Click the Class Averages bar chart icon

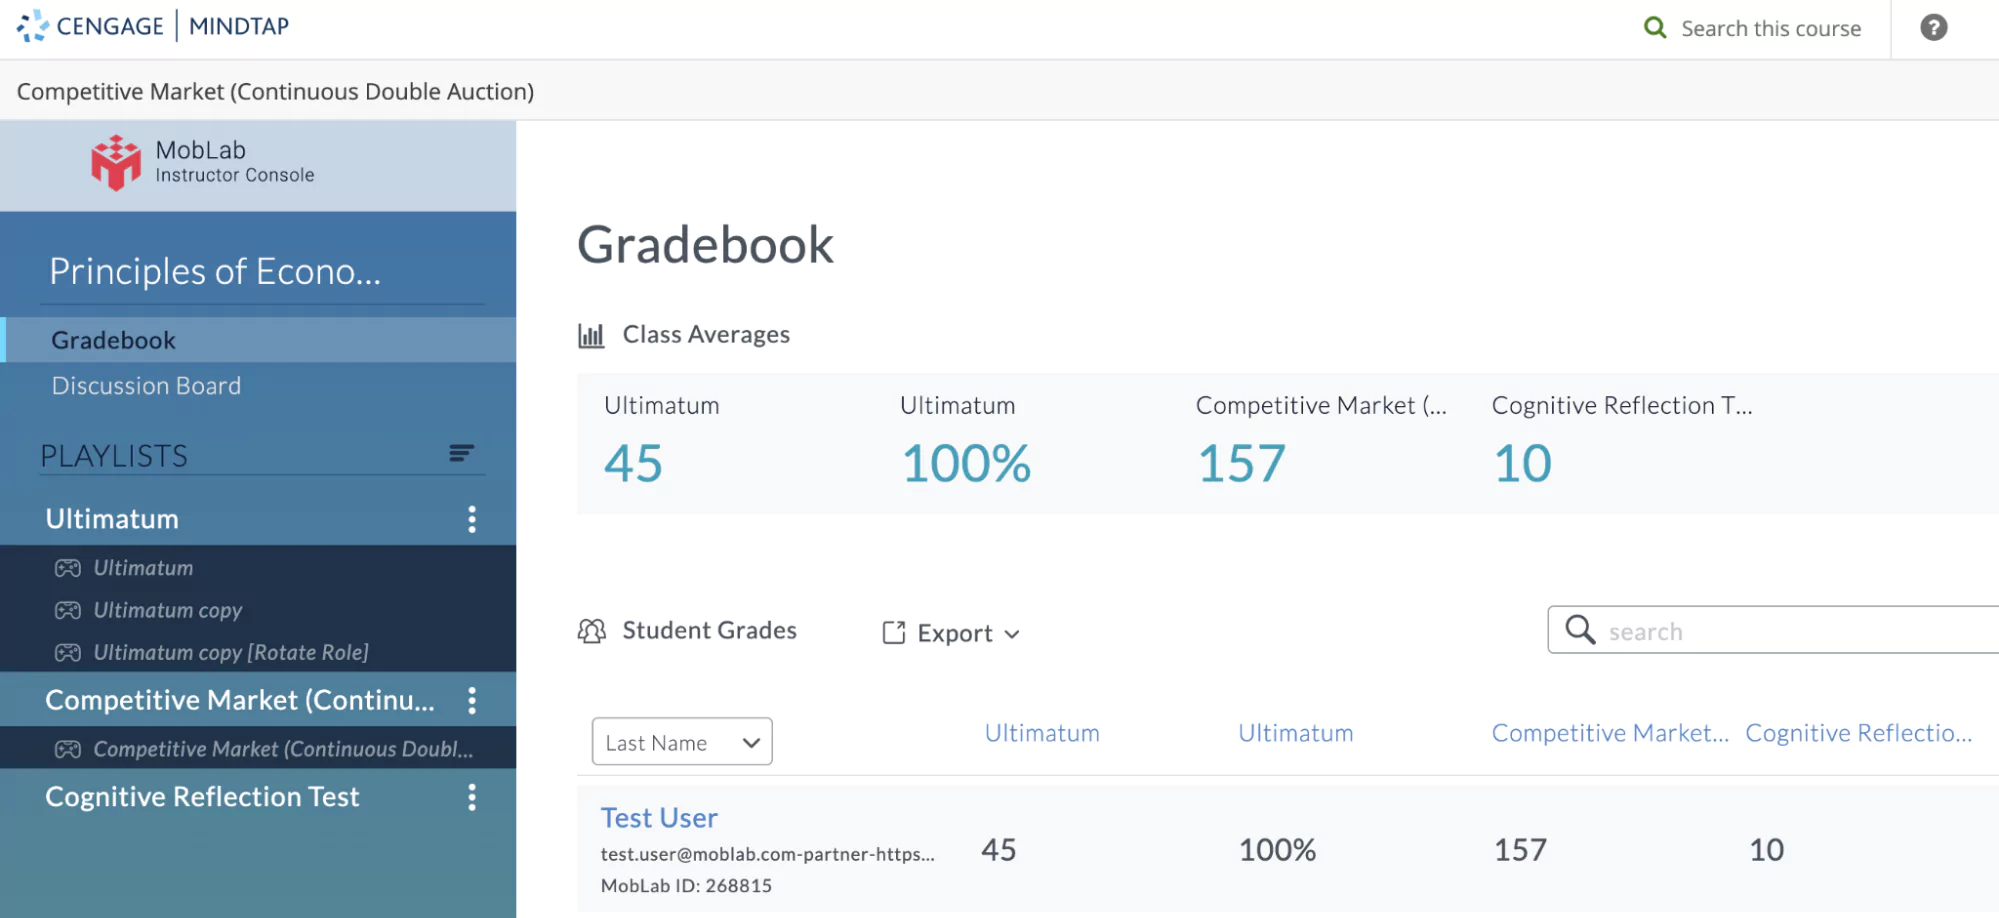(x=591, y=335)
